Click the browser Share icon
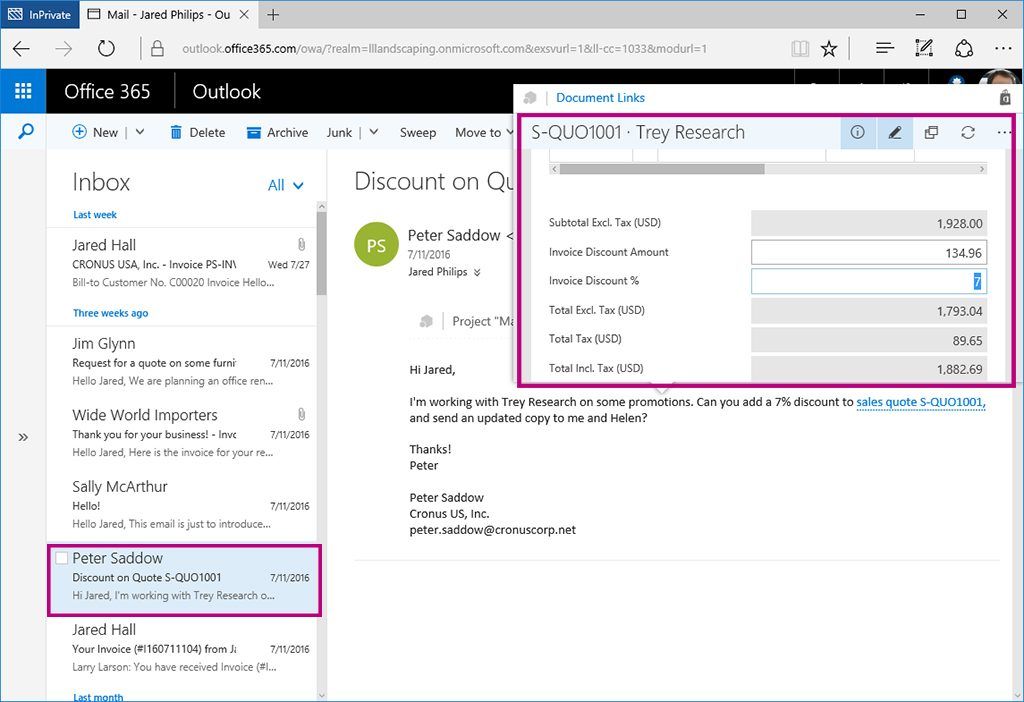Screen dimensions: 1024x702 tap(964, 48)
